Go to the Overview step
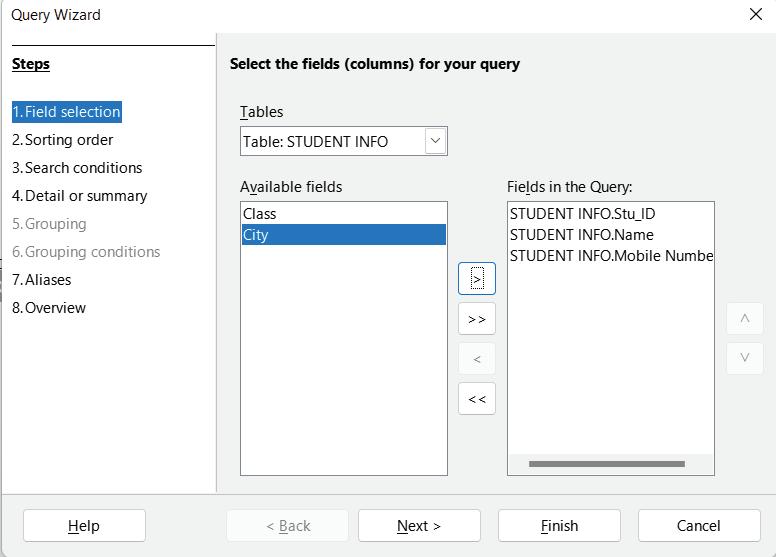The image size is (776, 557). click(49, 308)
